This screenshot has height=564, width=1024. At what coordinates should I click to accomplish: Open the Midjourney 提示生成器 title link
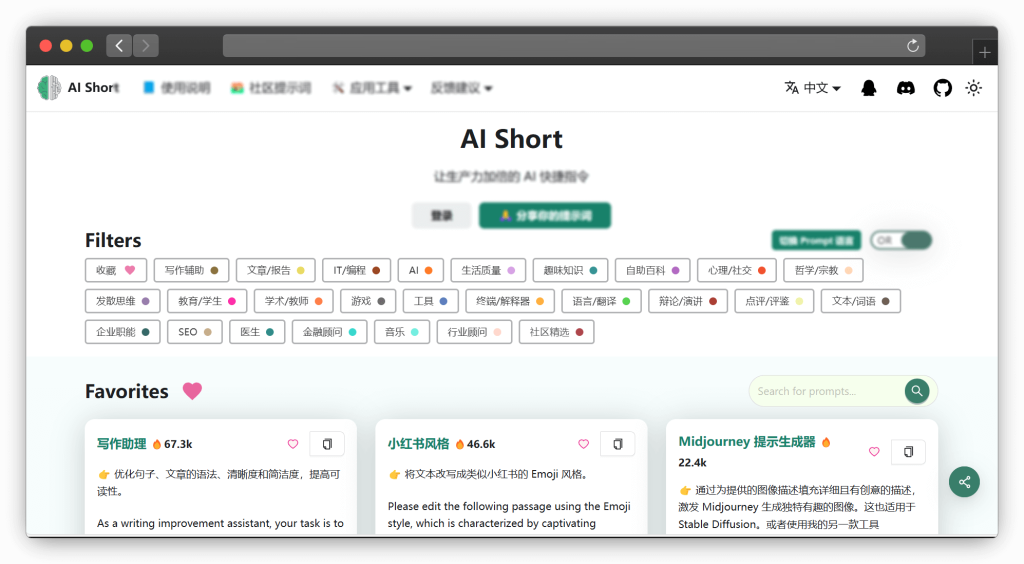[747, 442]
